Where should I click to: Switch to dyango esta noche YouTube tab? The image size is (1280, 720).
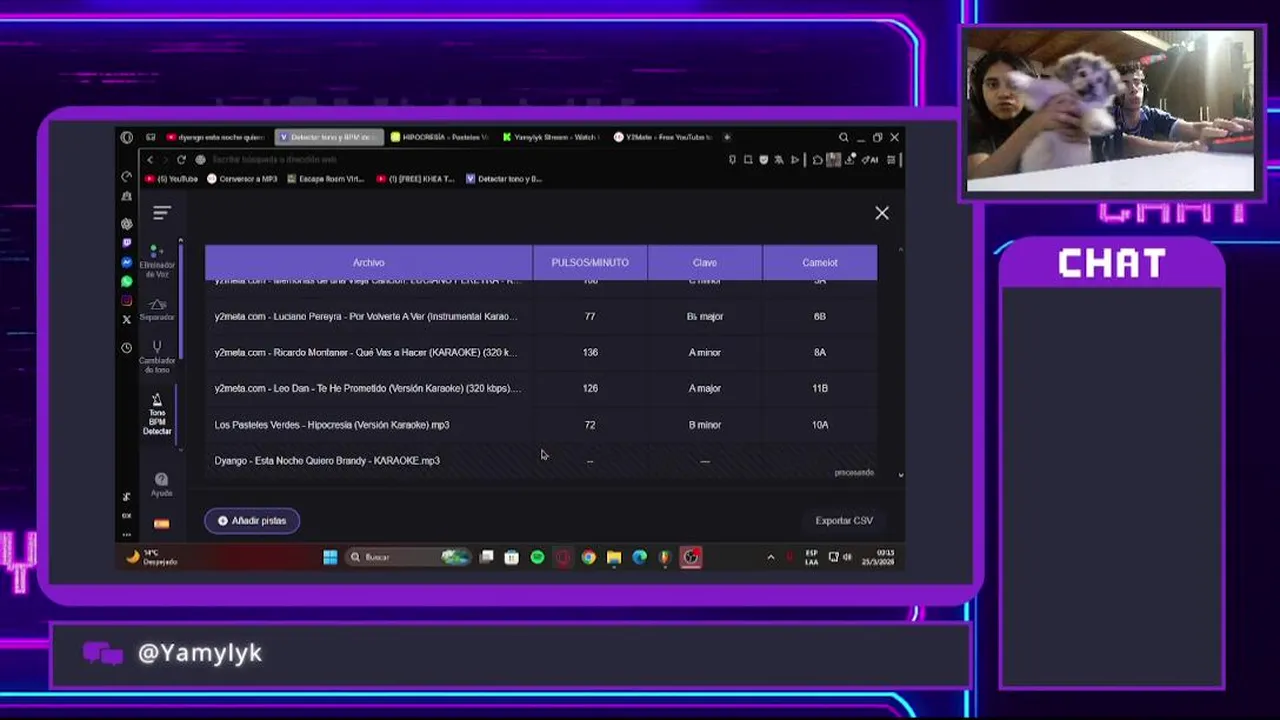click(215, 137)
